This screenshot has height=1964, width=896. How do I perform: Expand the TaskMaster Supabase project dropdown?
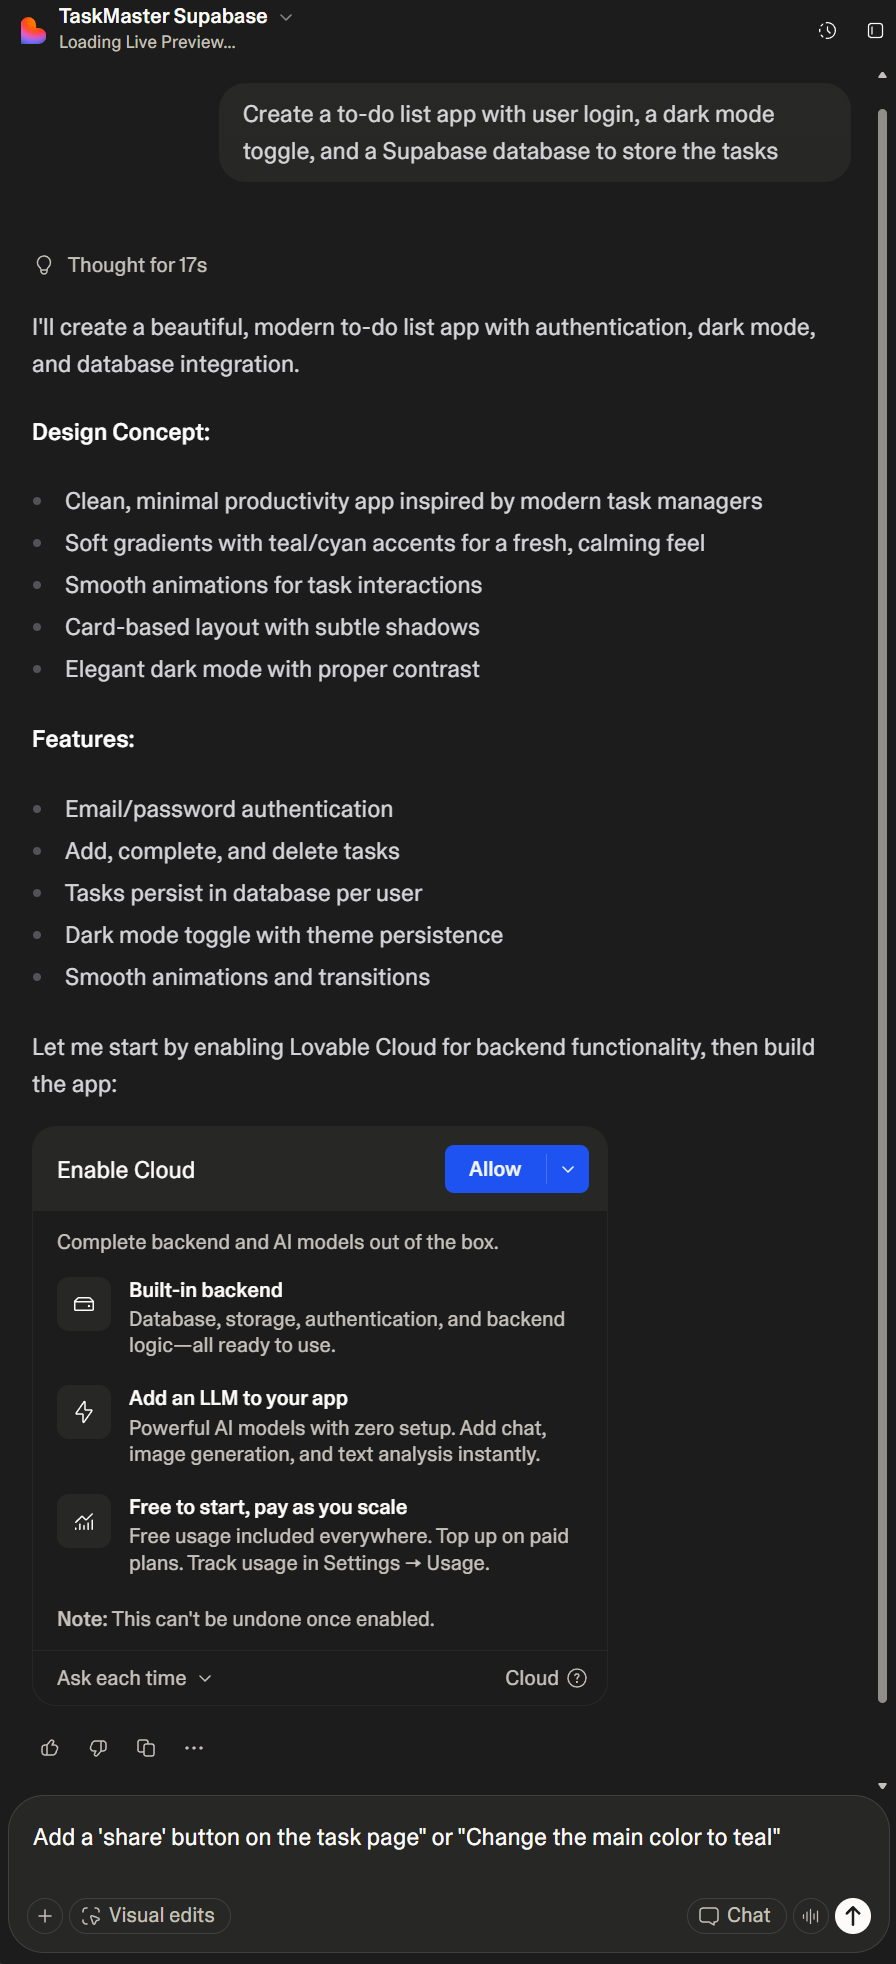tap(286, 17)
